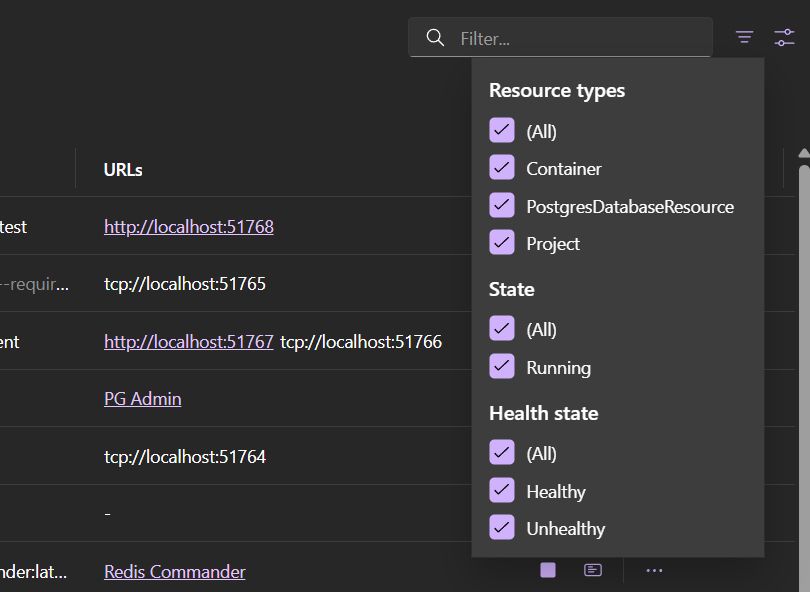810x592 pixels.
Task: Click the Resource types heading
Action: [557, 91]
